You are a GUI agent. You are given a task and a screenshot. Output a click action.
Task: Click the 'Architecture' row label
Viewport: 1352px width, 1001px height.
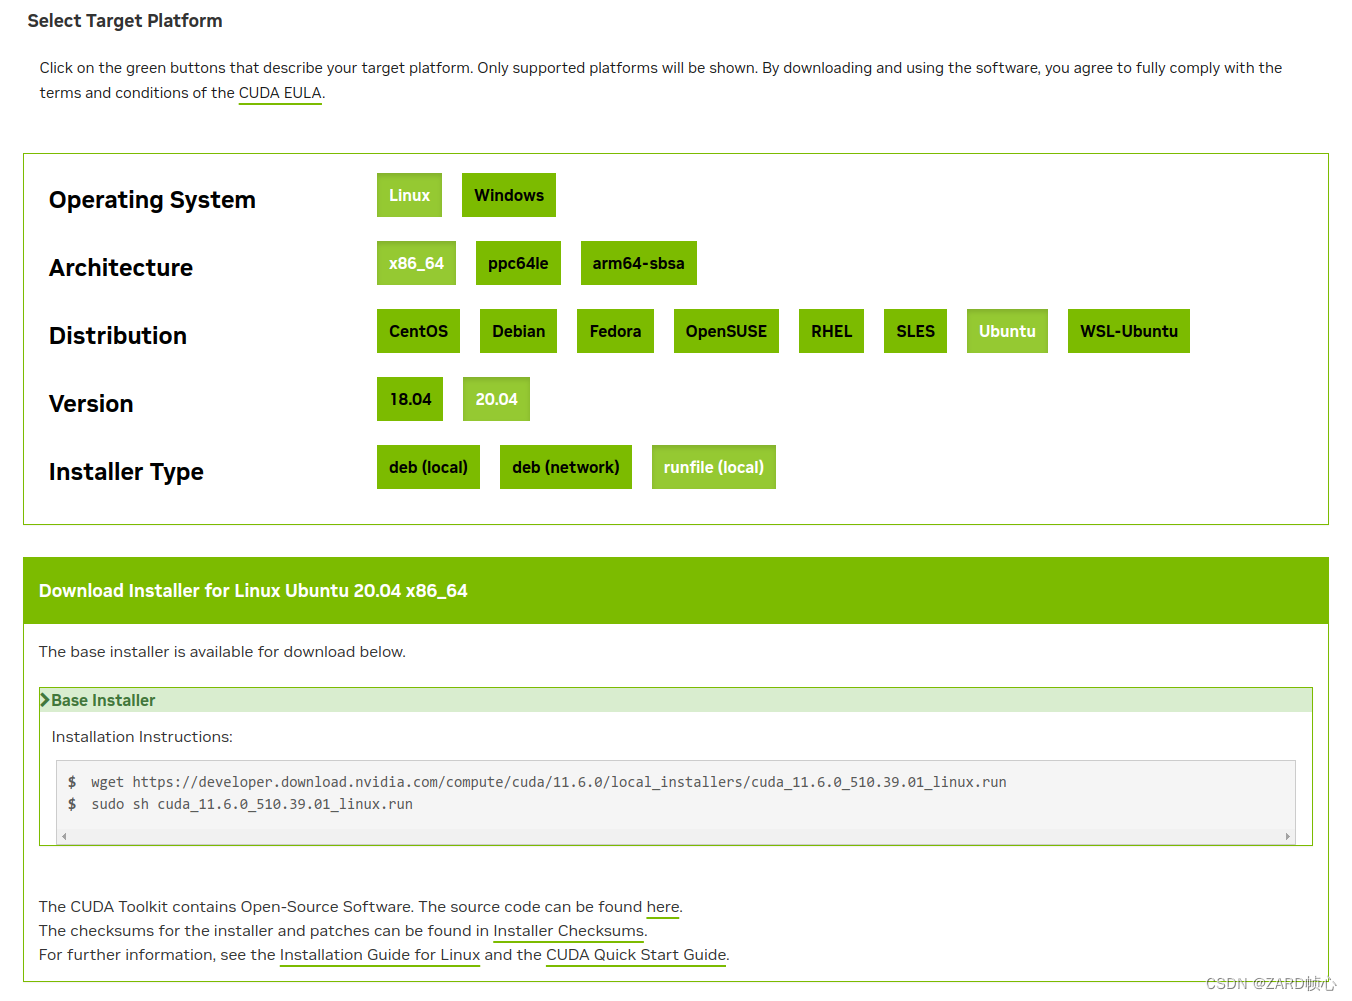coord(121,268)
